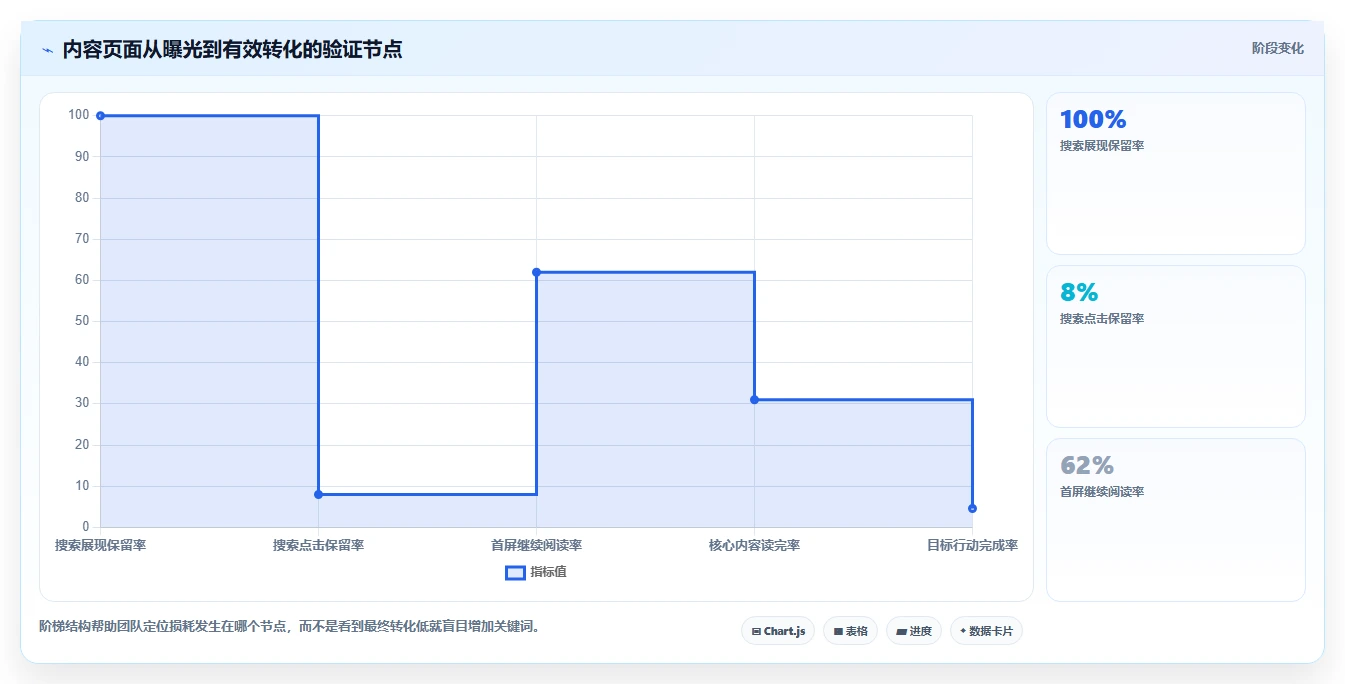Open the 62% 首屏继续阅读率 card
Viewport: 1345px width, 684px height.
point(1176,520)
